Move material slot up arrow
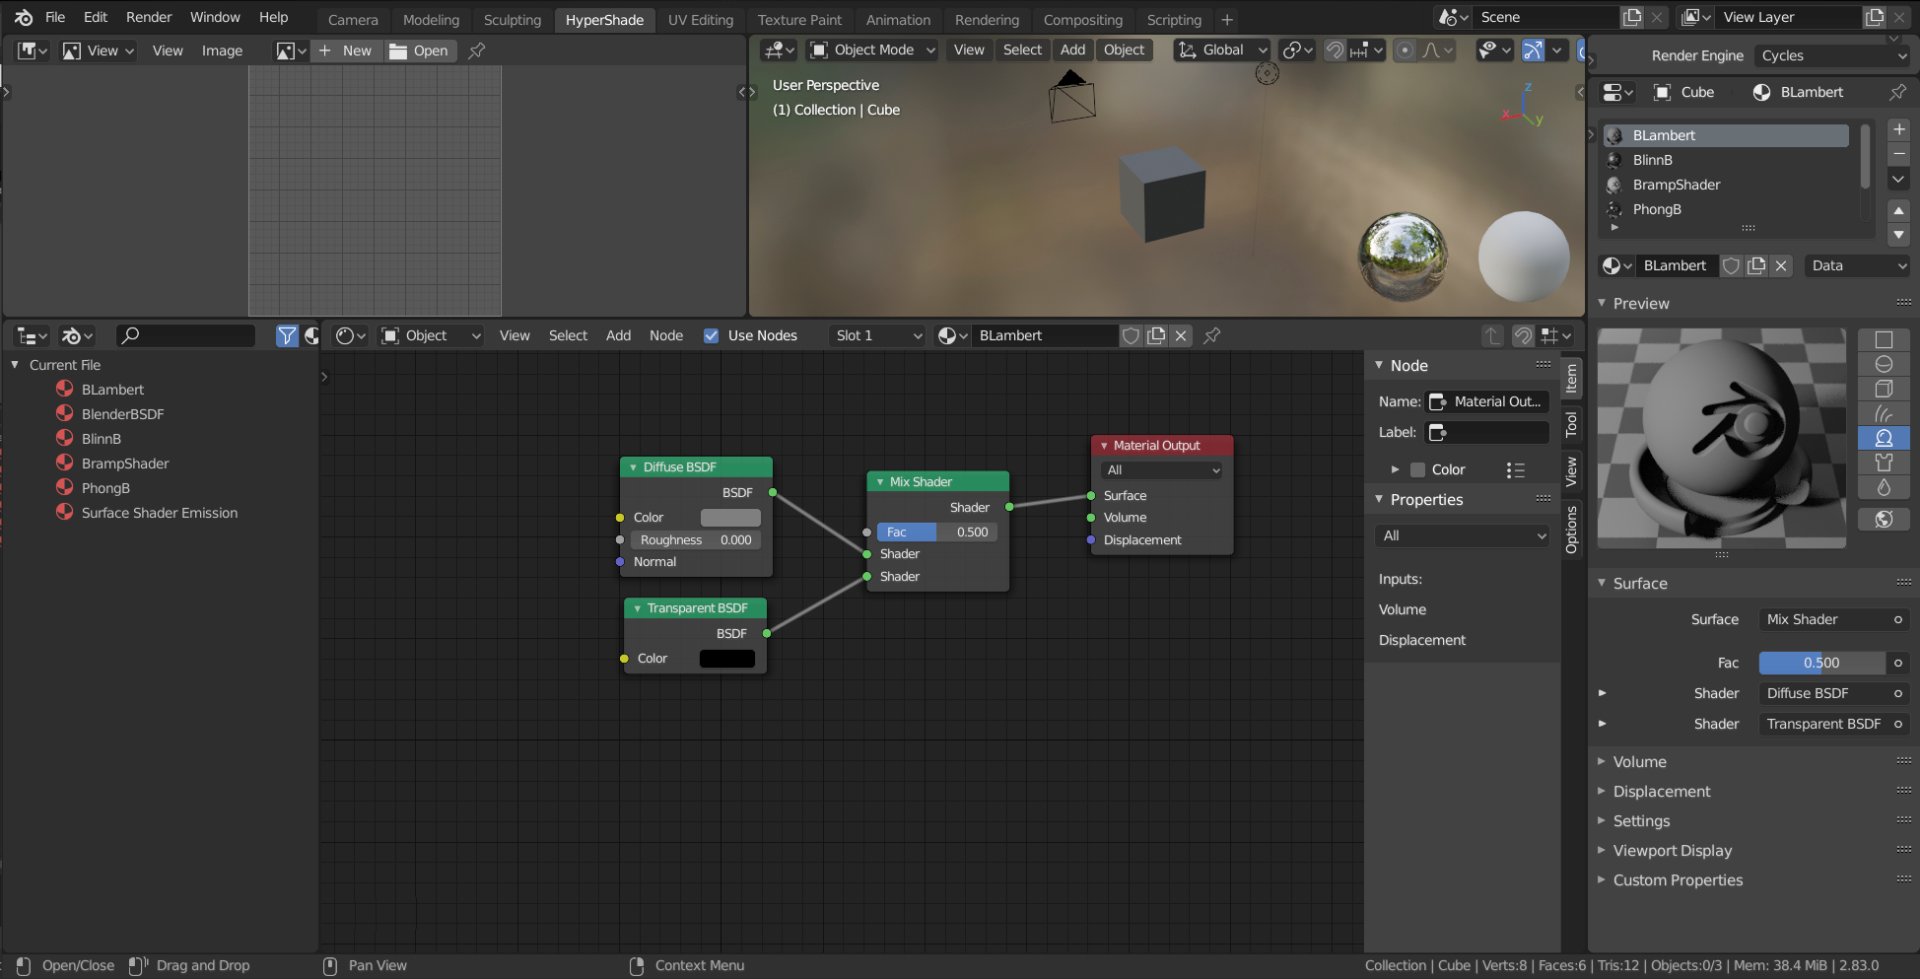 click(x=1898, y=211)
